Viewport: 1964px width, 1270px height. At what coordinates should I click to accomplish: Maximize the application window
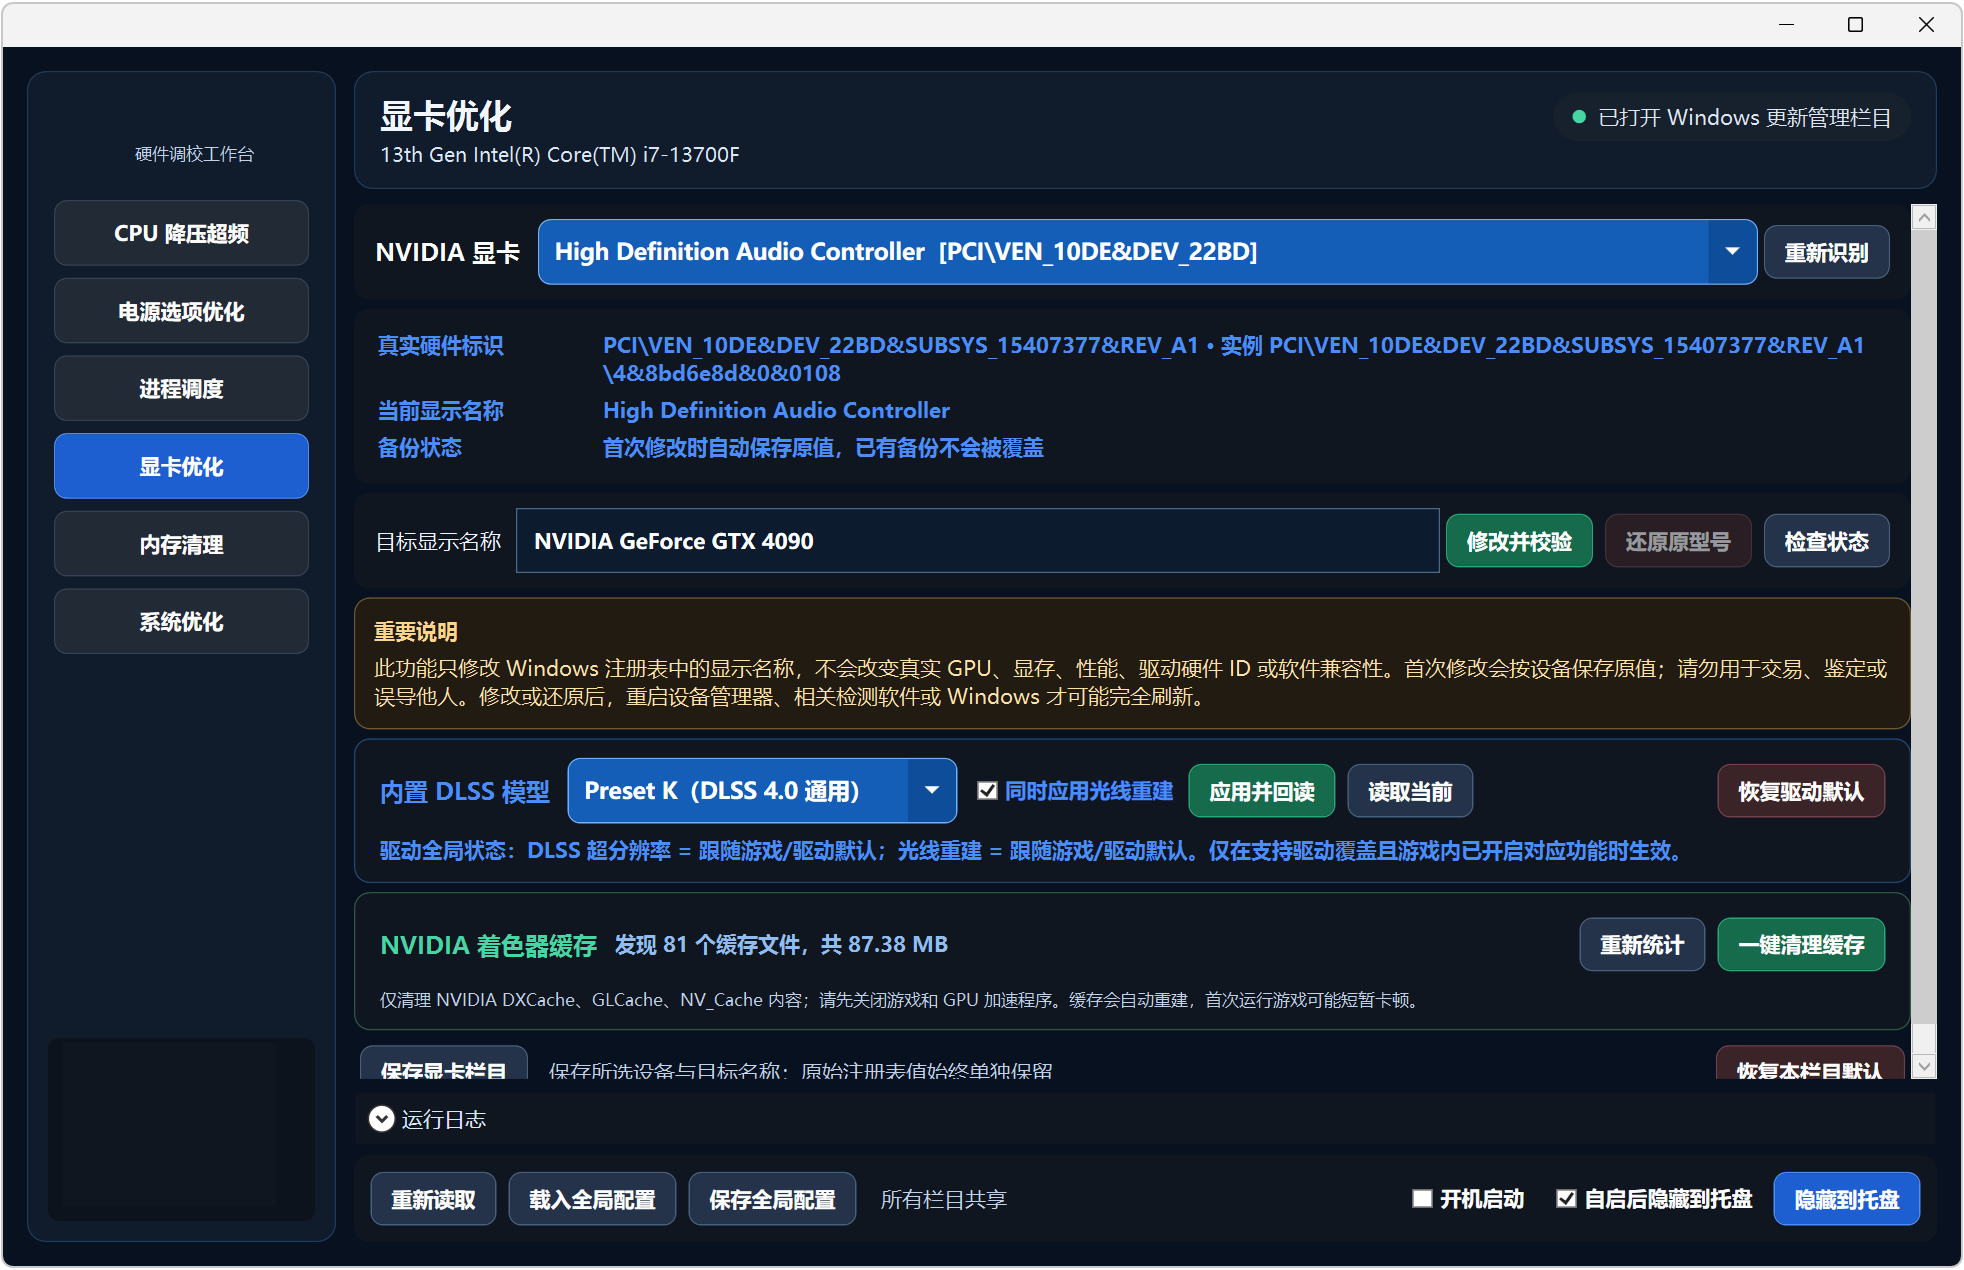click(x=1855, y=24)
